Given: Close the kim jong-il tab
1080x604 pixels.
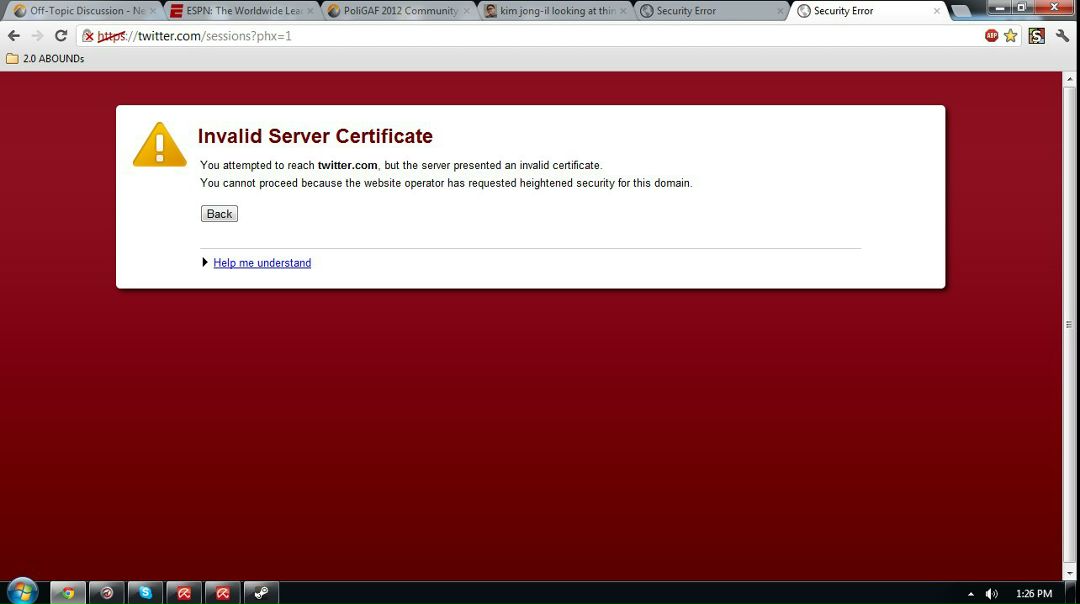Looking at the screenshot, I should 623,11.
